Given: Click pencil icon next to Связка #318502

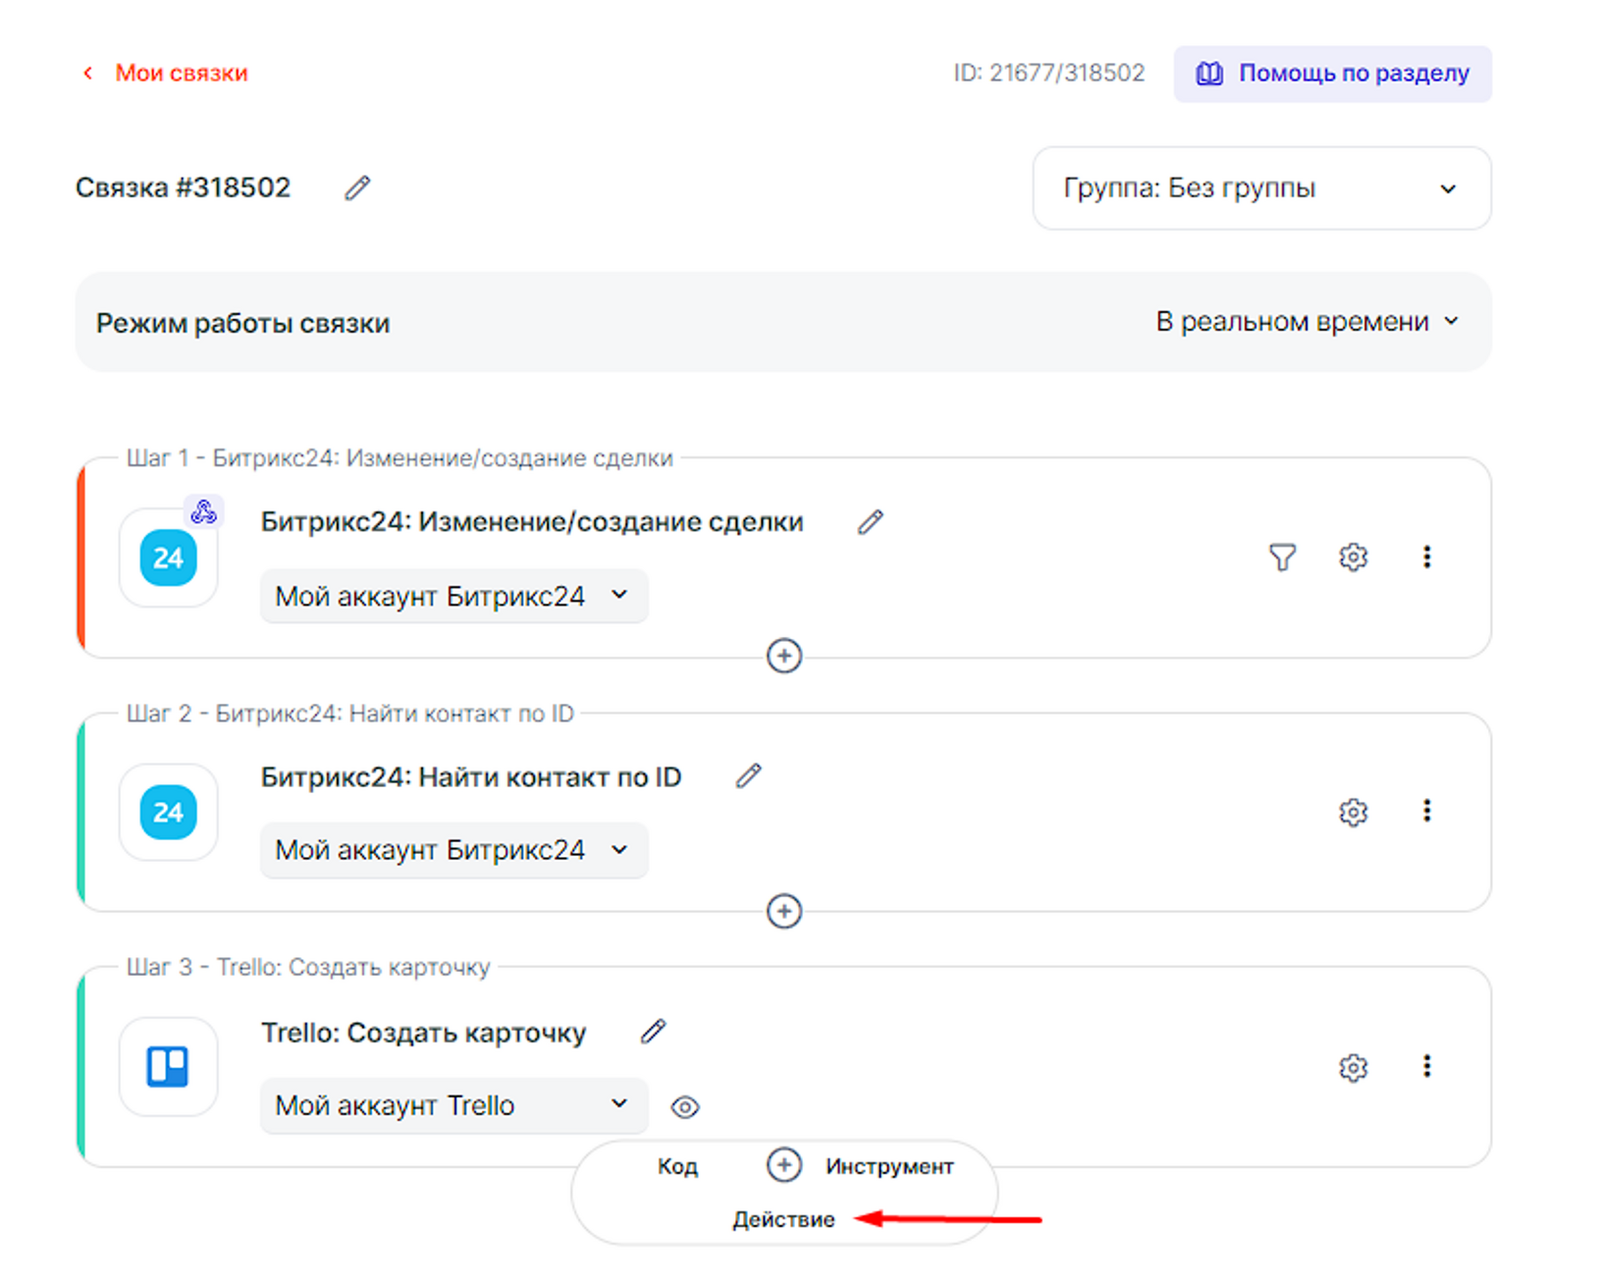Looking at the screenshot, I should 357,188.
